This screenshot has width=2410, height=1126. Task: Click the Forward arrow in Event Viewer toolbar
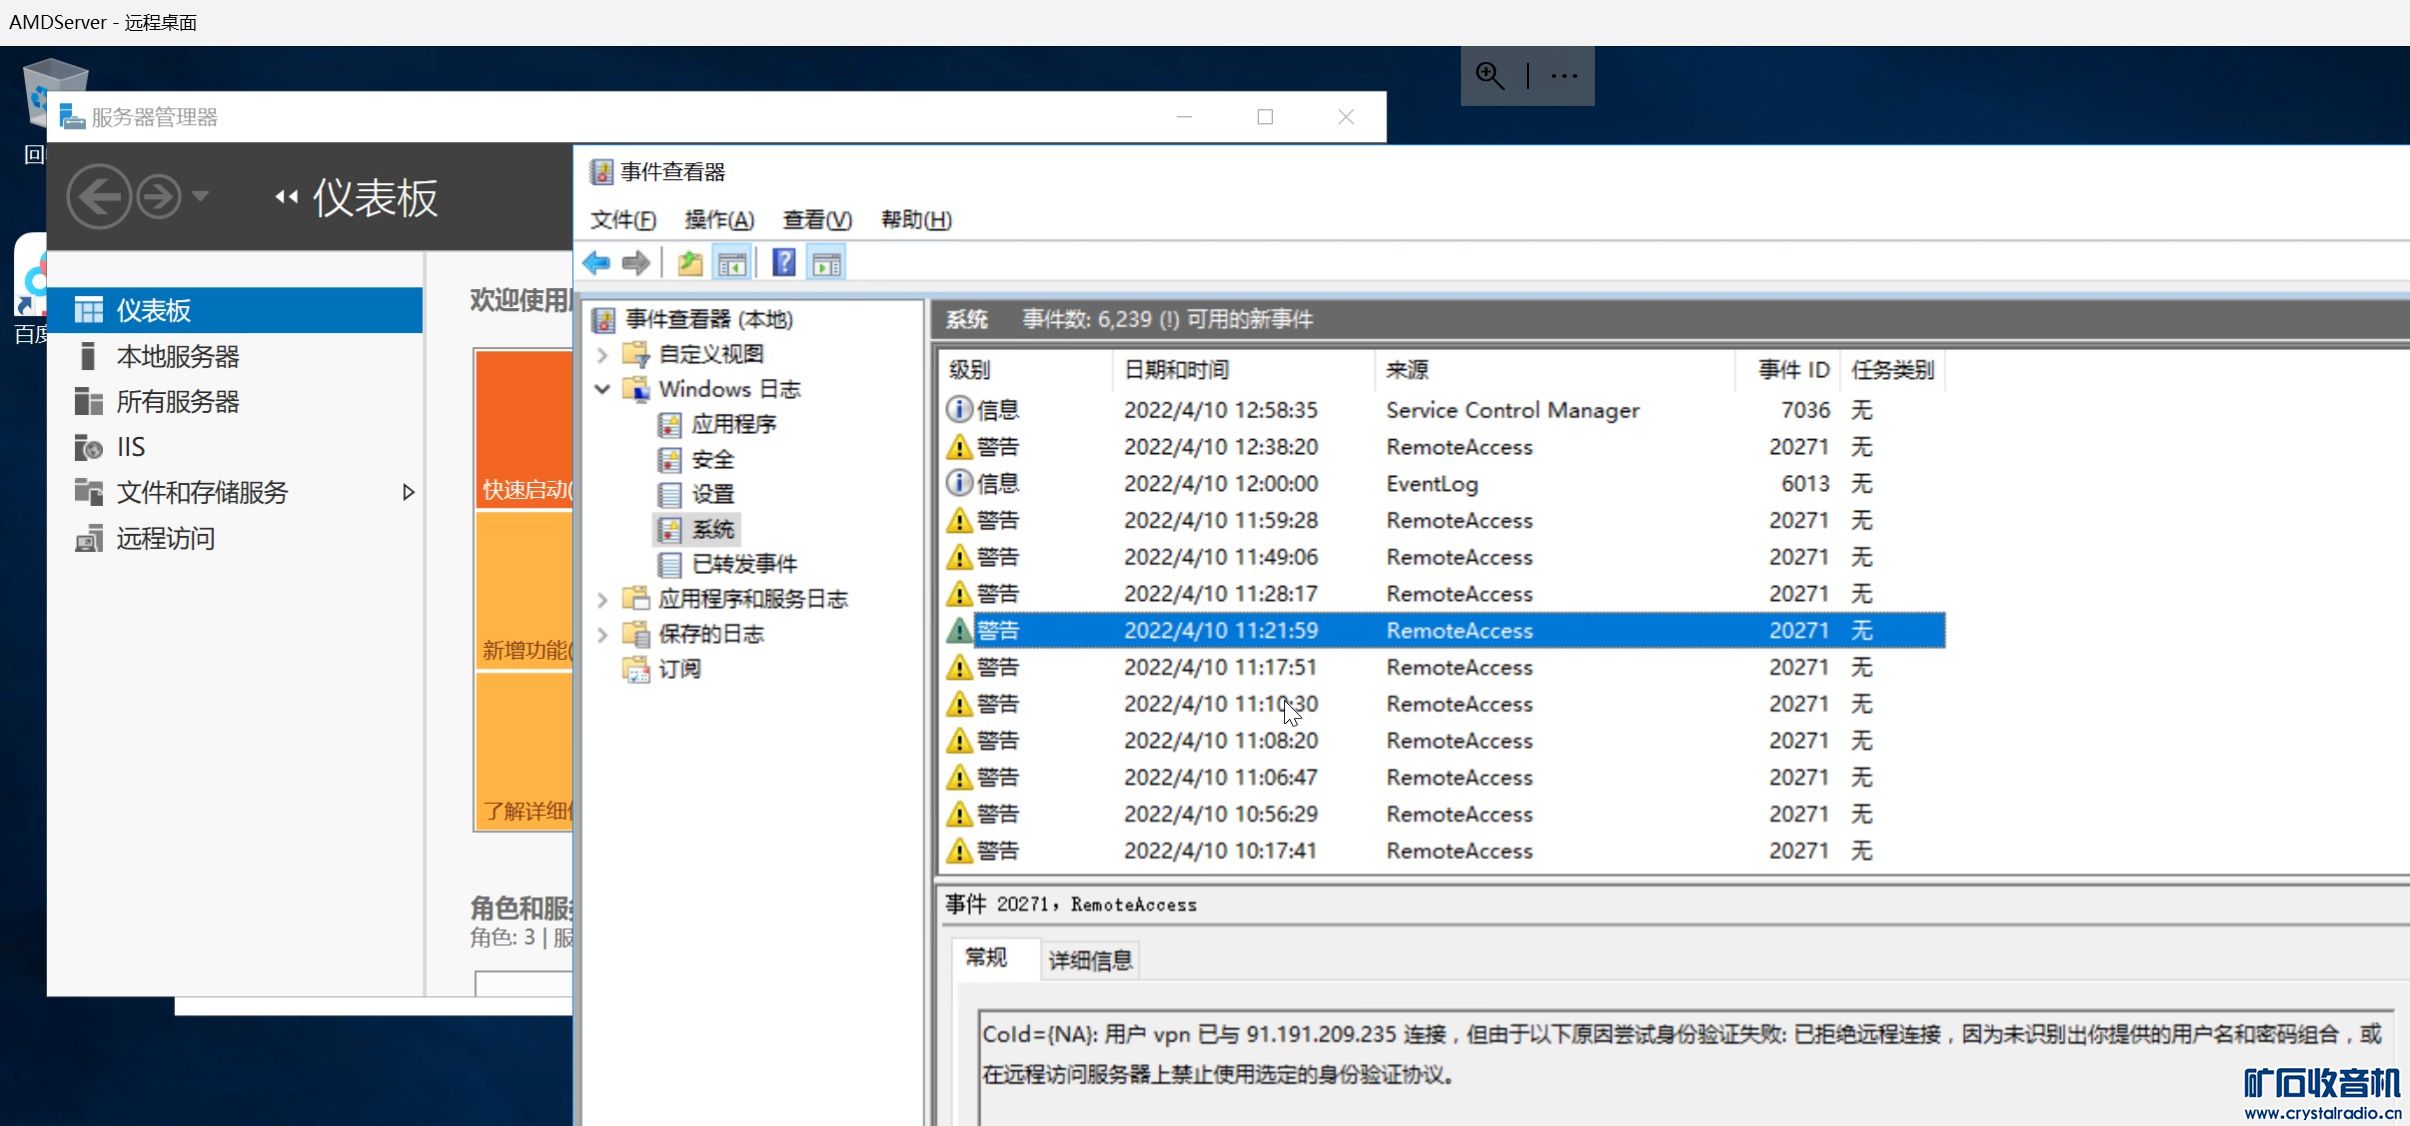(x=636, y=263)
